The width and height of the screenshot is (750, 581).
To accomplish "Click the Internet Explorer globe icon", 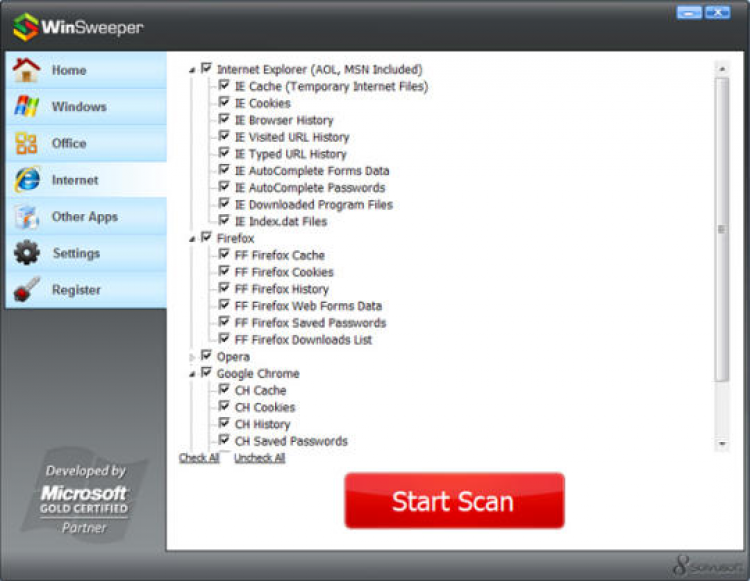I will coord(27,180).
